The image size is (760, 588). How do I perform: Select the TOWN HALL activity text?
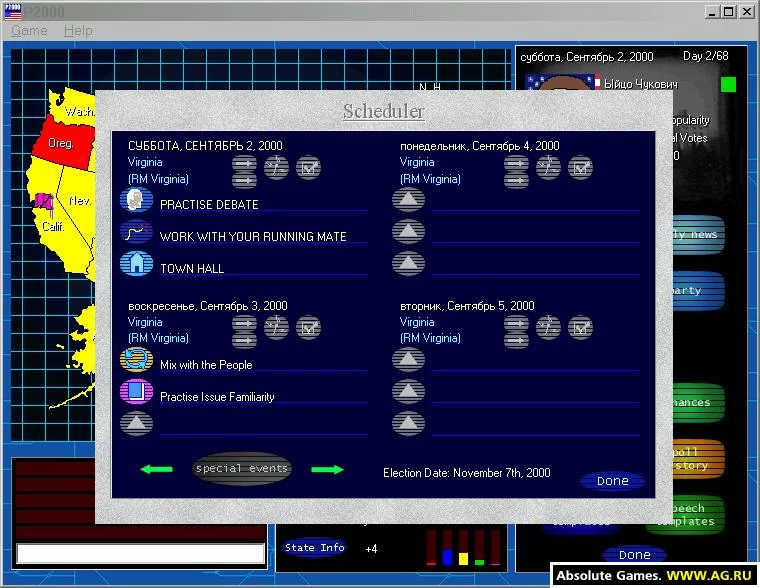click(x=192, y=269)
